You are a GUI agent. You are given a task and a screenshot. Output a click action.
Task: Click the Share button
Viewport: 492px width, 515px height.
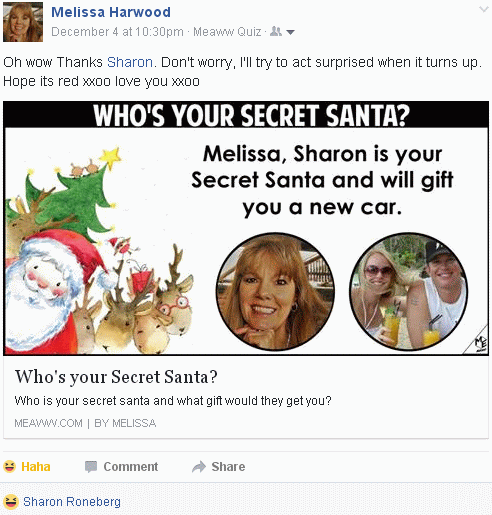[219, 467]
